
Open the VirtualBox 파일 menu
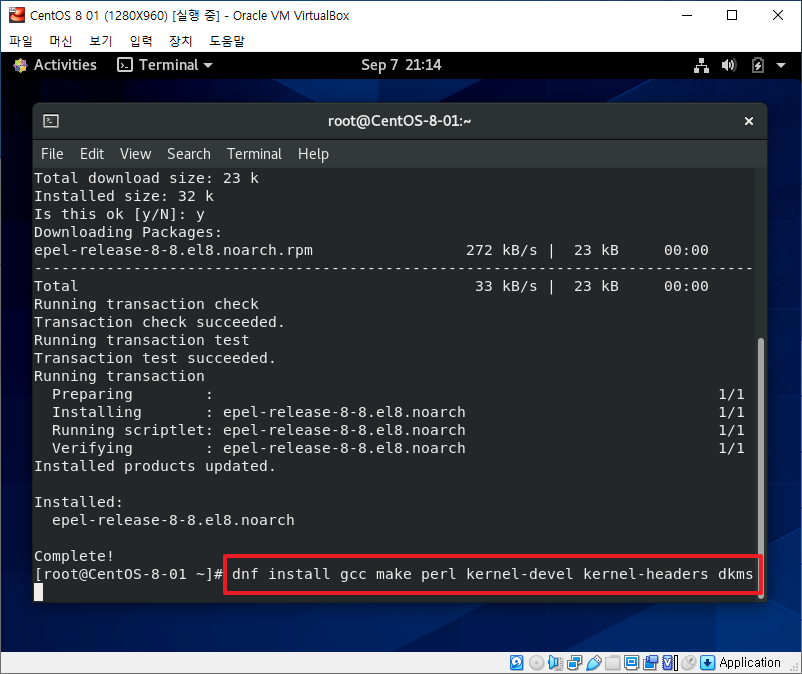pos(20,41)
